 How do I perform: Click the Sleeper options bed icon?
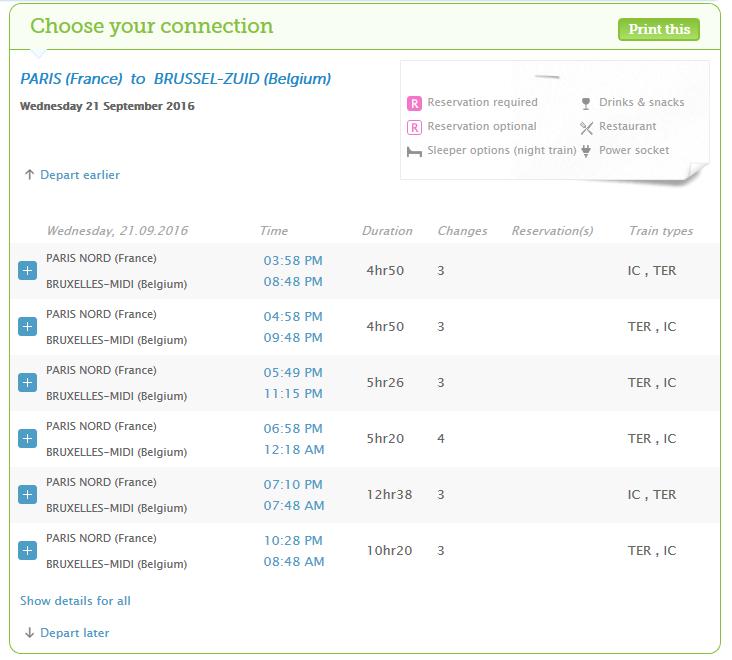(x=414, y=152)
